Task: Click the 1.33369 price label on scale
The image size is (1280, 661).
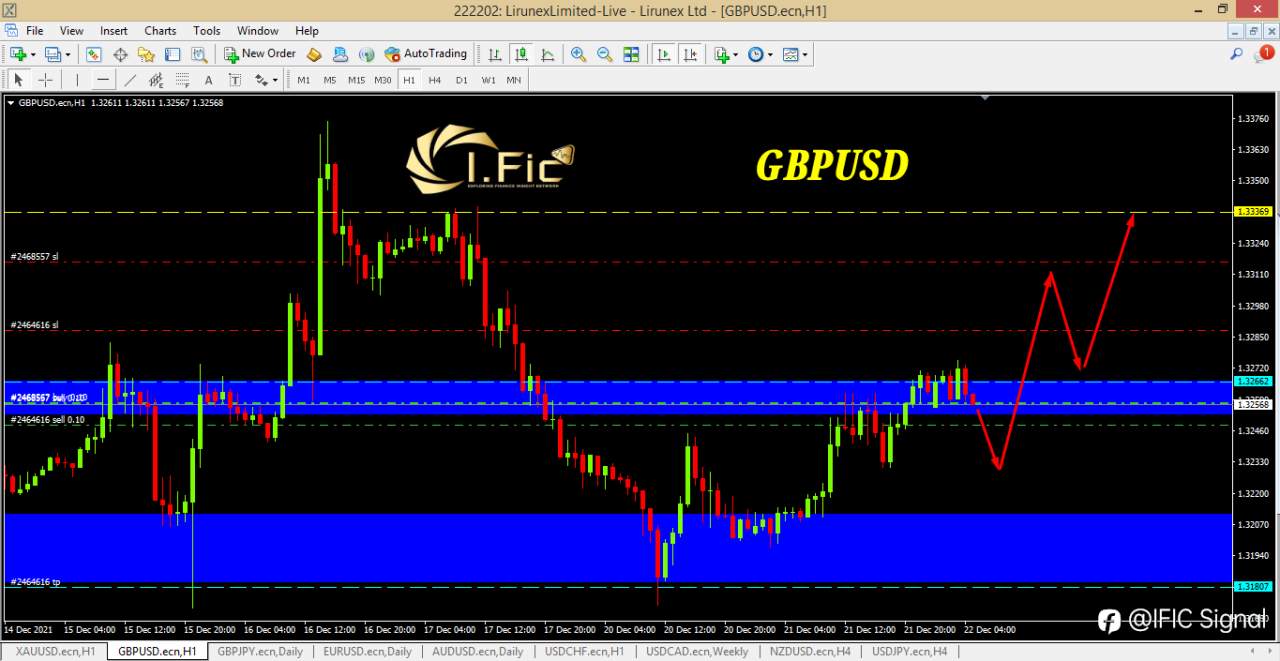Action: pos(1253,212)
